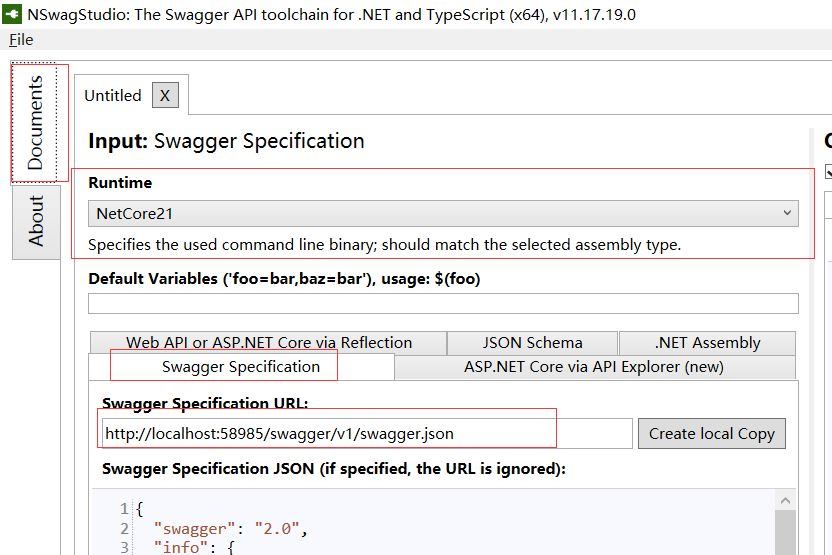The width and height of the screenshot is (832, 555).
Task: Click the Runtime dropdown chevron arrow
Action: click(788, 213)
